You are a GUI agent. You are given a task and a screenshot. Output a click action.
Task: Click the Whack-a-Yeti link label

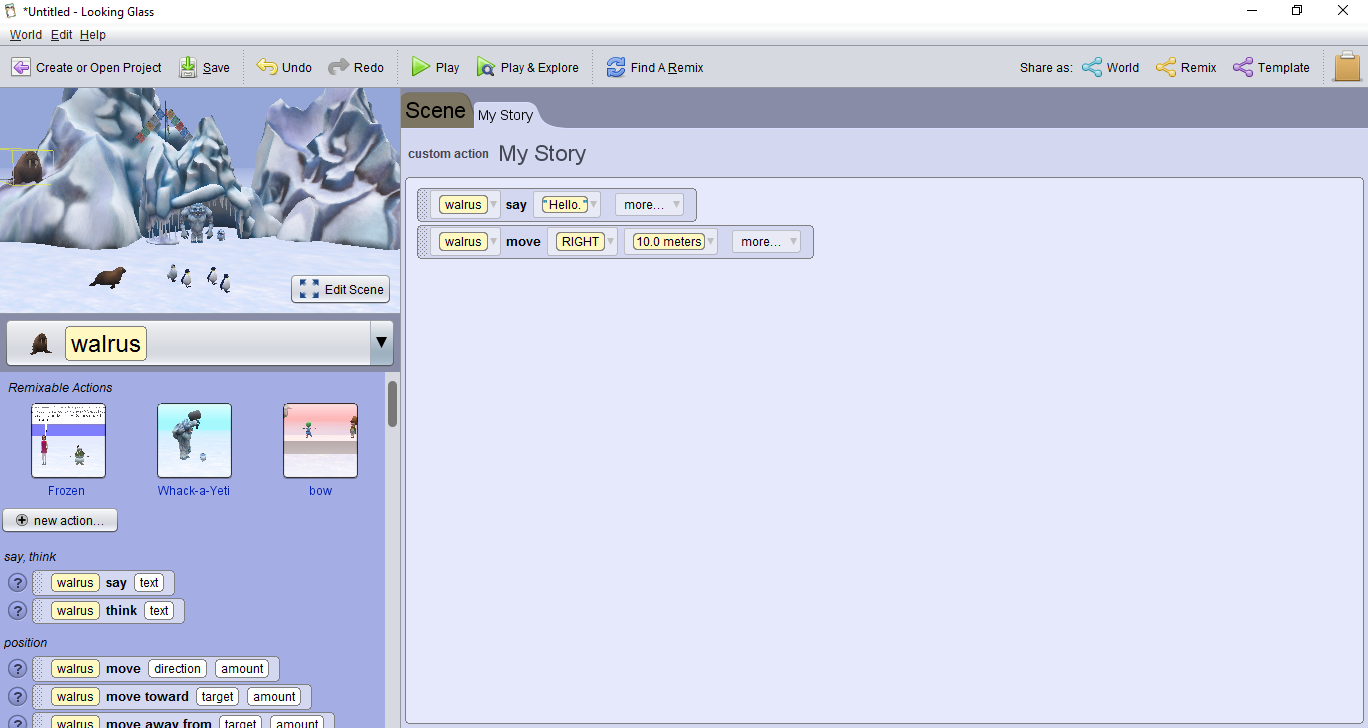click(x=194, y=491)
